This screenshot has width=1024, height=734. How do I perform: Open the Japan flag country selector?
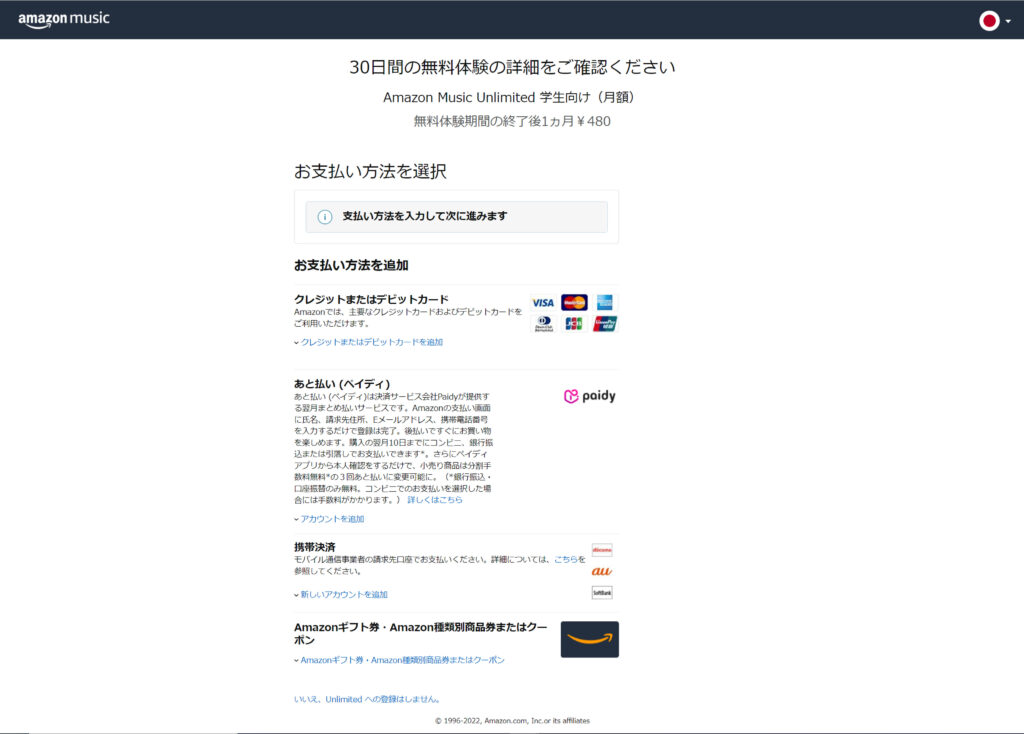click(995, 21)
